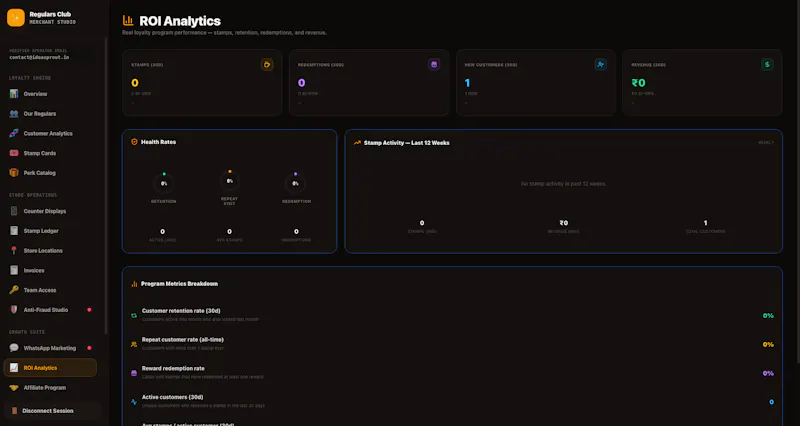The image size is (800, 426).
Task: Select Customer Analytics in sidebar
Action: 50,134
